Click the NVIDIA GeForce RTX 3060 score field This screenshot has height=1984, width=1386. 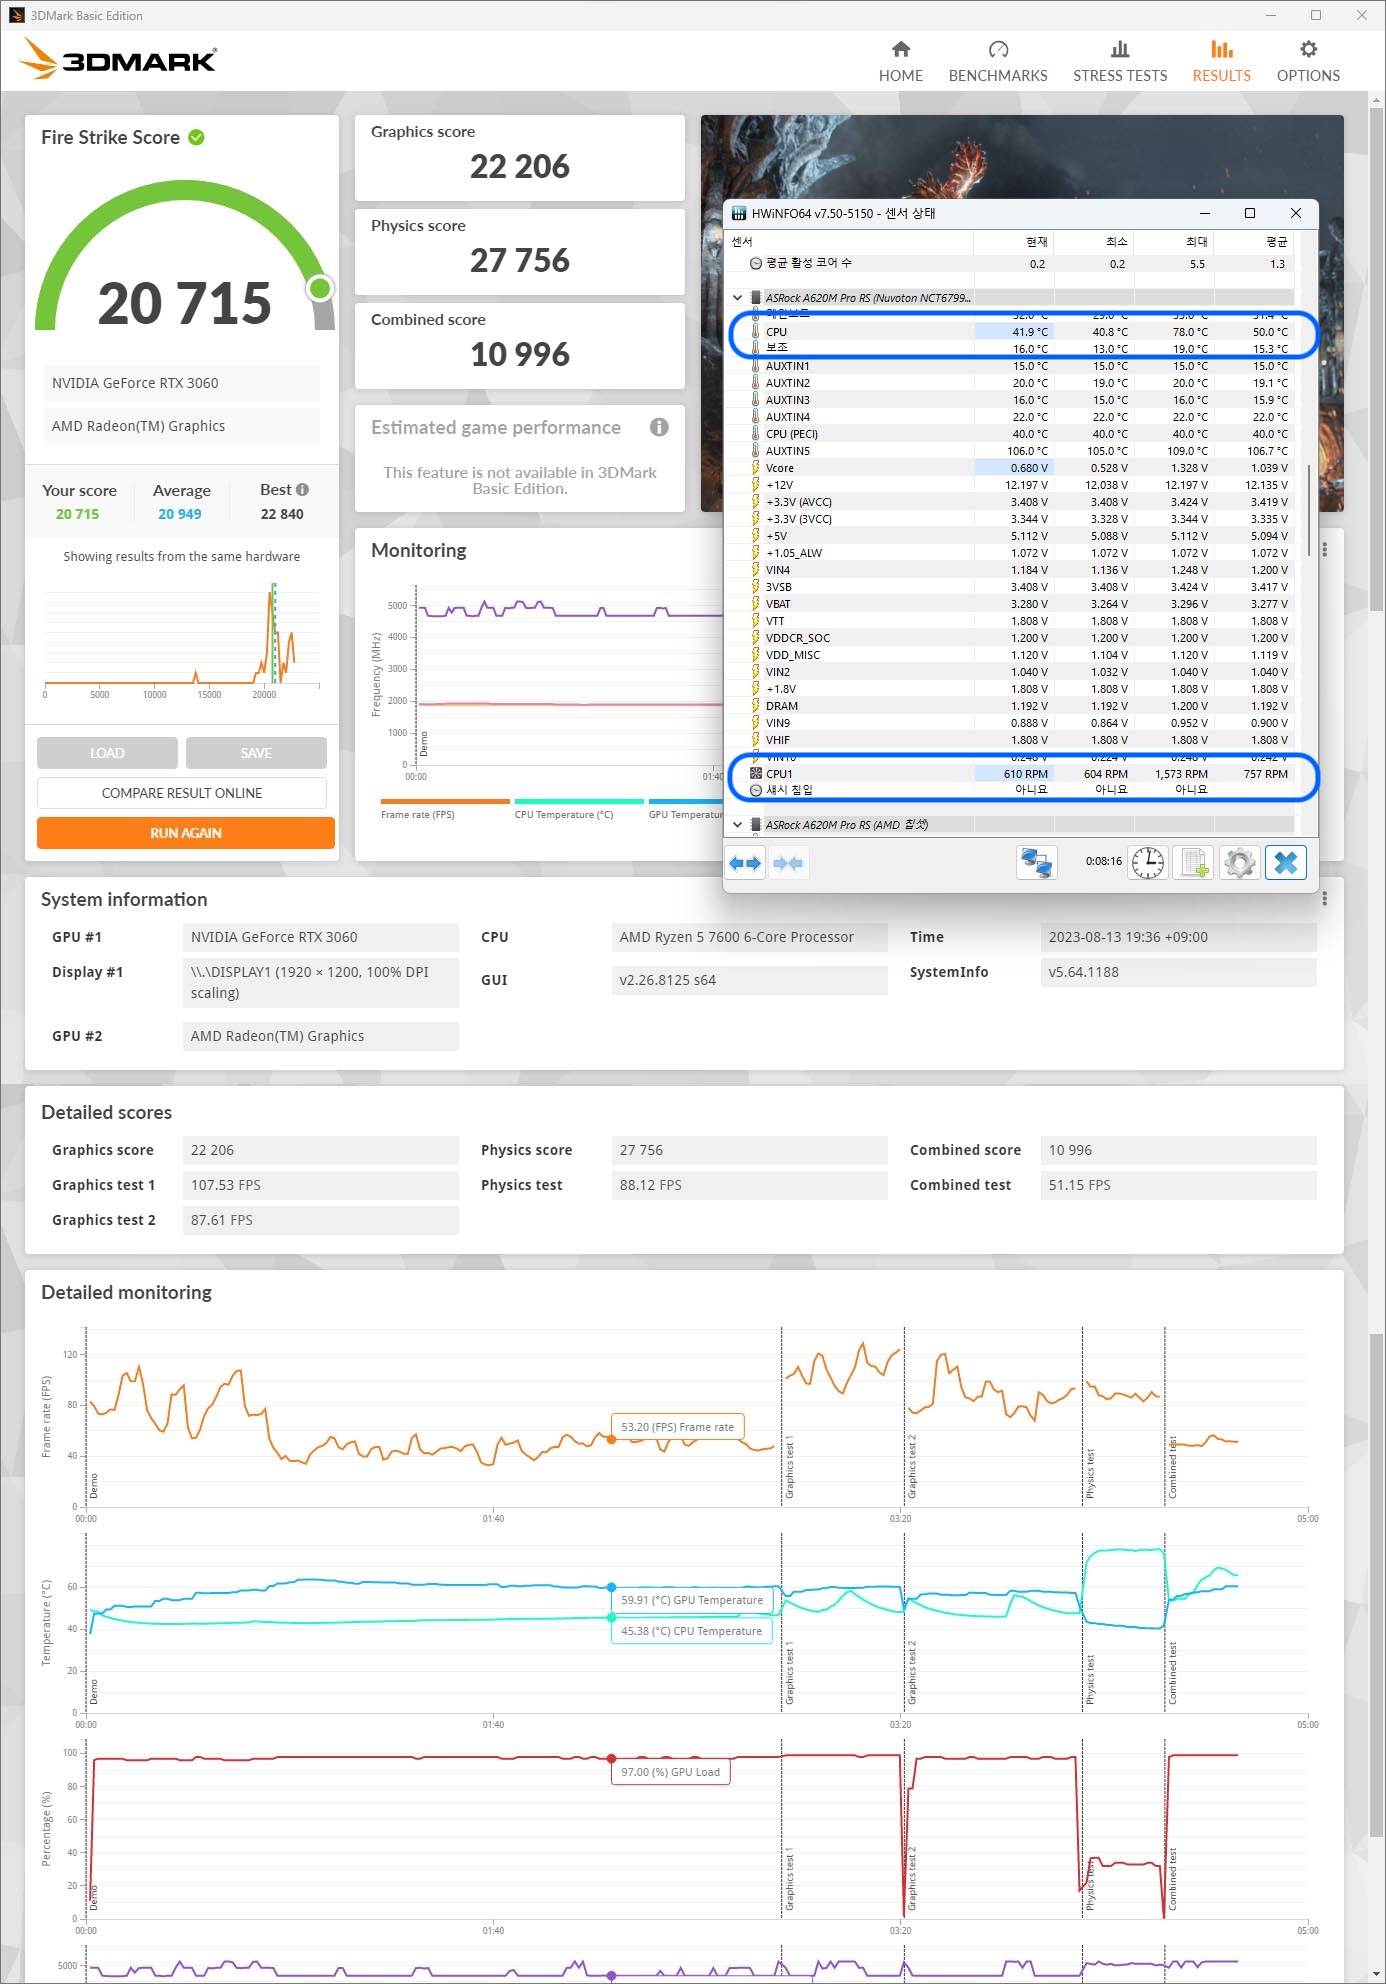coord(182,383)
